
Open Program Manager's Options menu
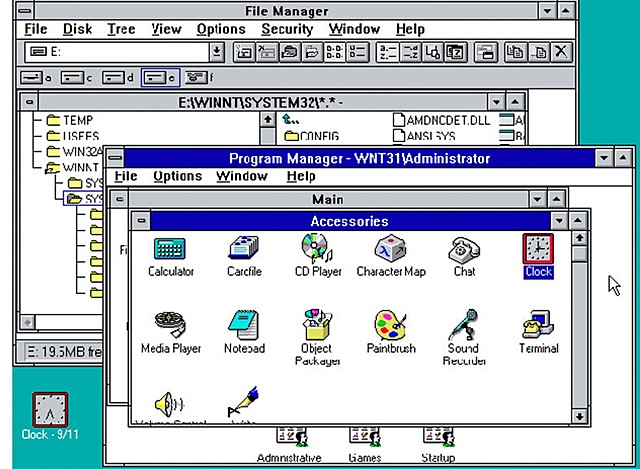pos(178,176)
